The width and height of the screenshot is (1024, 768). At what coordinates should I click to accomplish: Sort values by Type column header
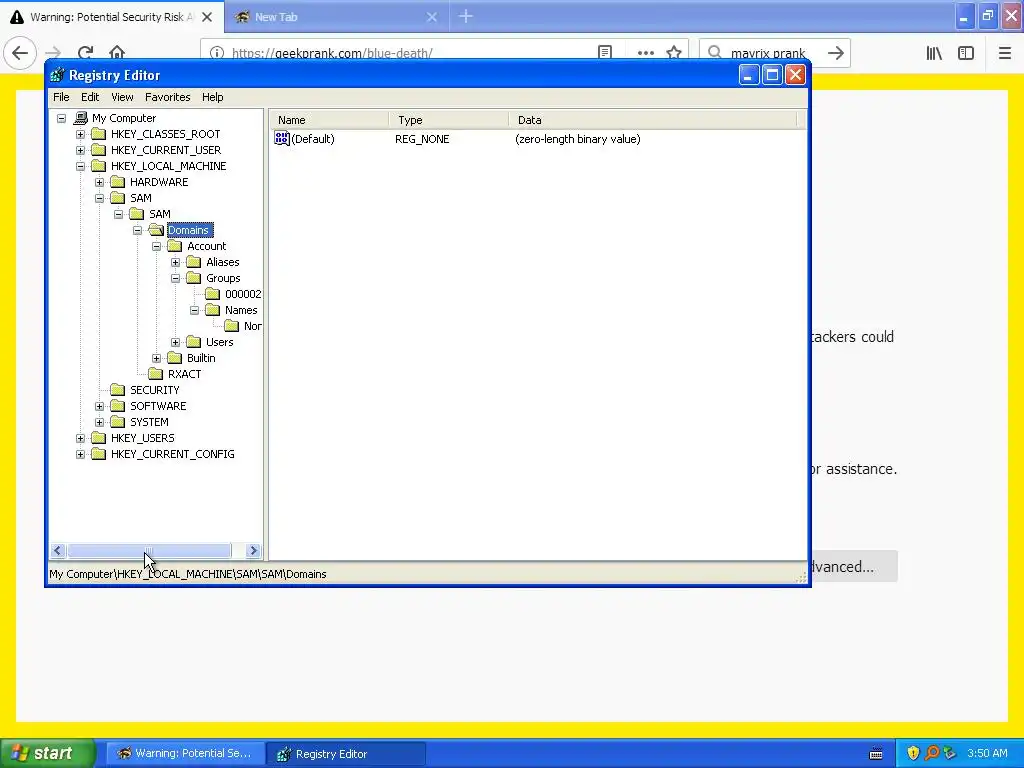point(449,120)
